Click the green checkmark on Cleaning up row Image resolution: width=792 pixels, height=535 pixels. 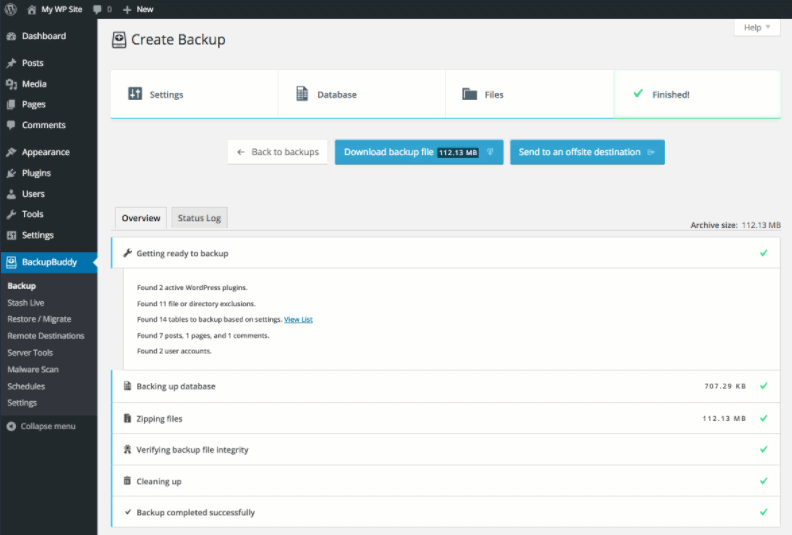(x=764, y=481)
